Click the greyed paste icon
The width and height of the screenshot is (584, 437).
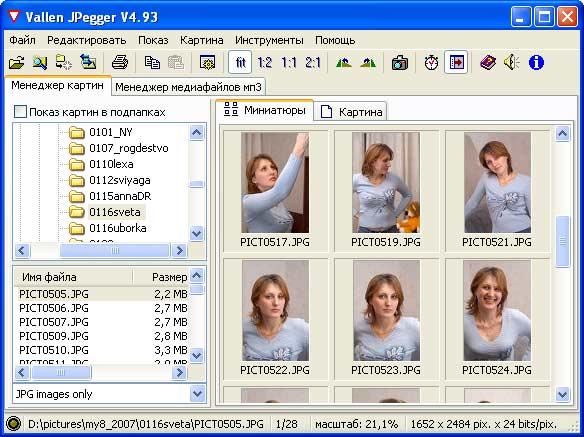tap(176, 62)
